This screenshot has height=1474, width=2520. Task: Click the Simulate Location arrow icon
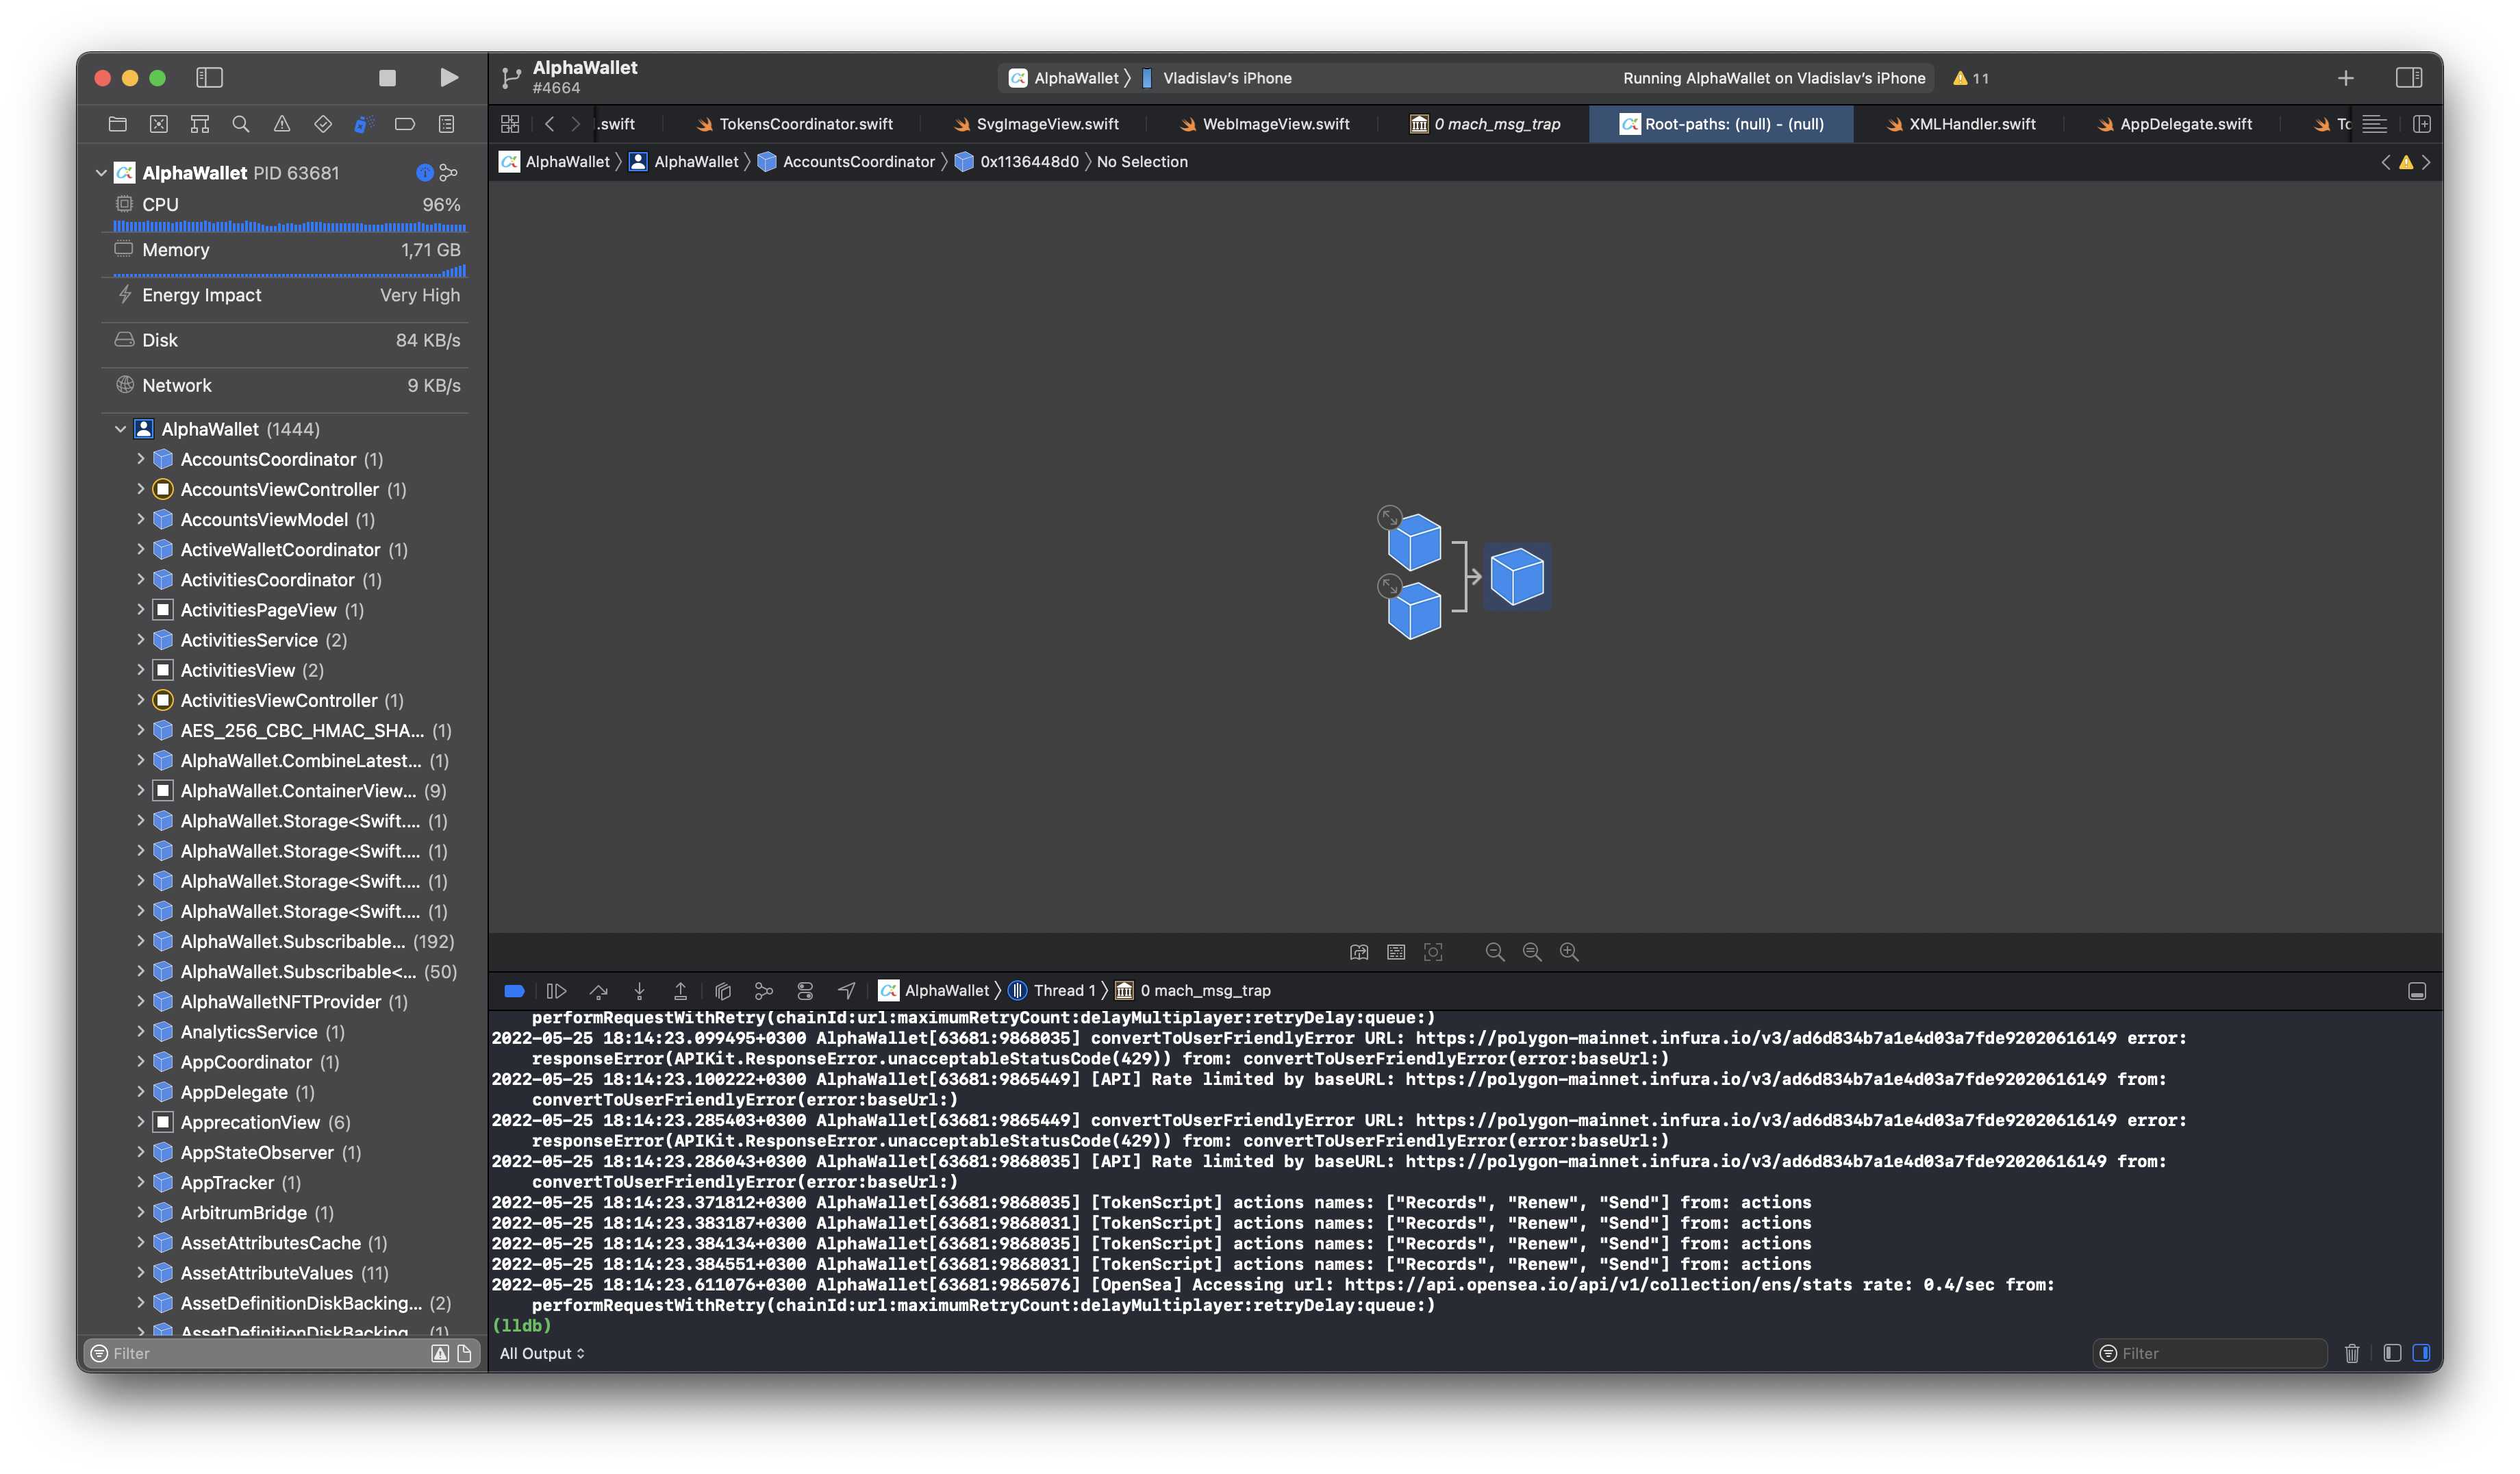(846, 991)
